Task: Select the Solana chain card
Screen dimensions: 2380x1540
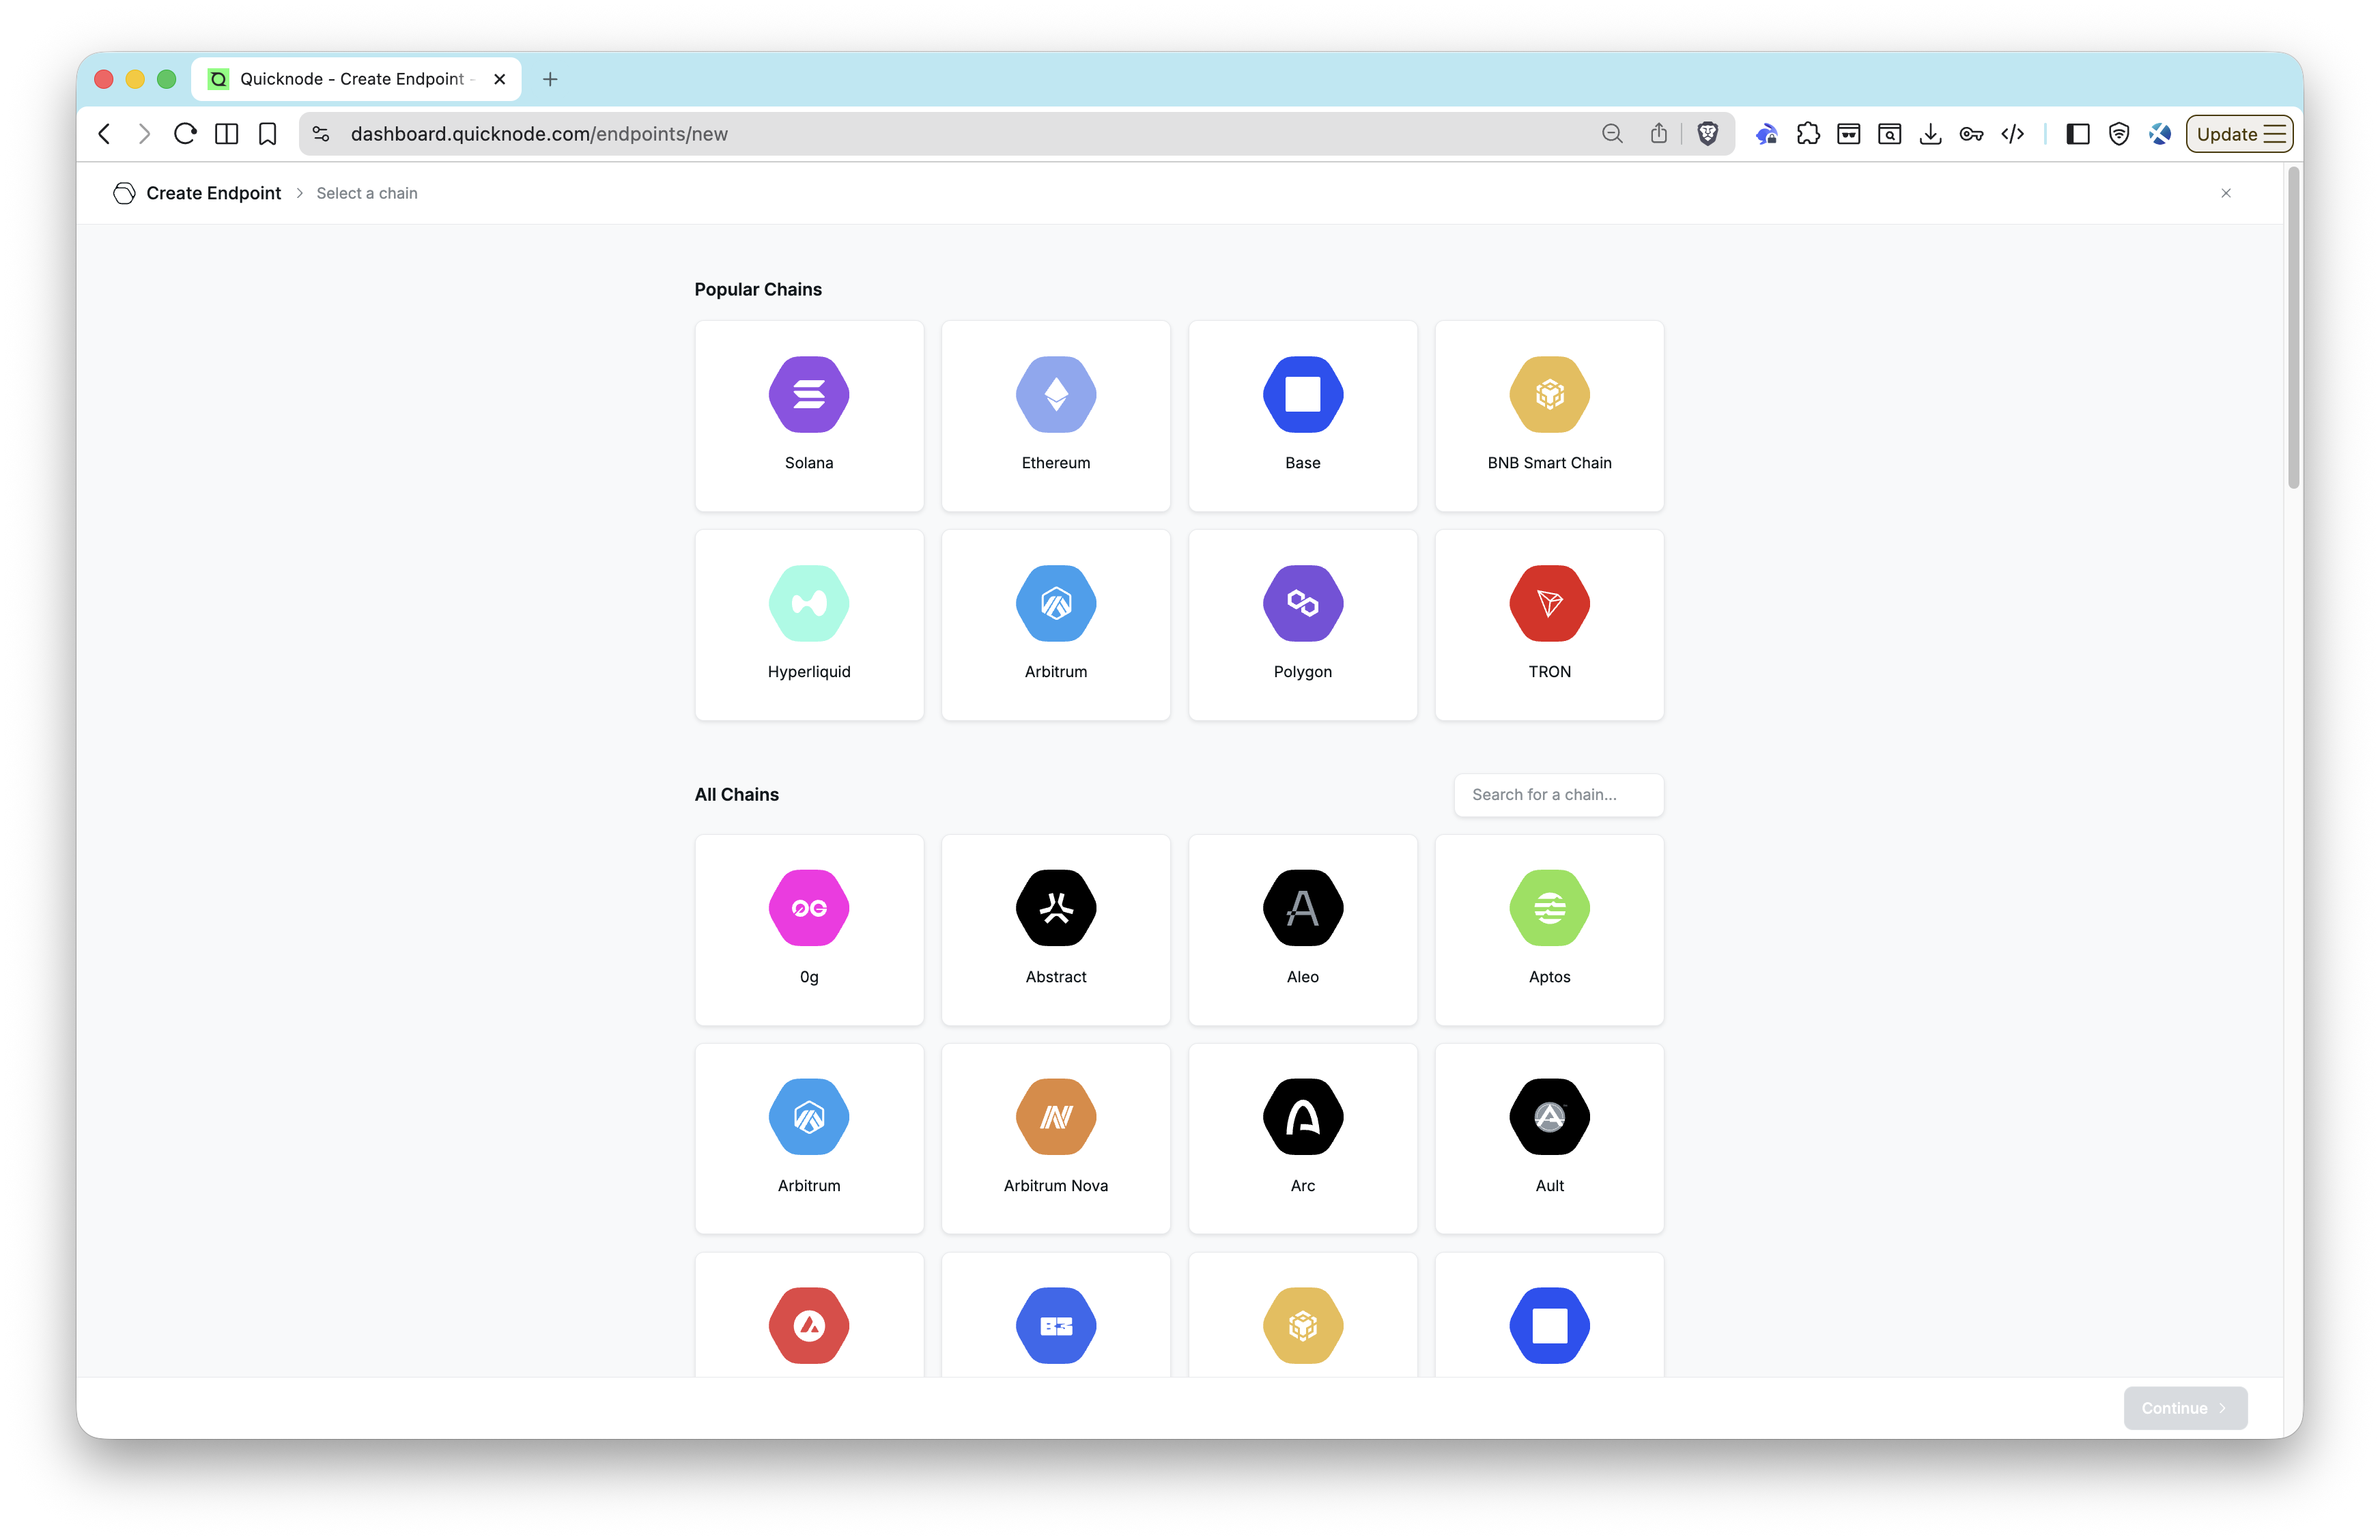Action: 809,415
